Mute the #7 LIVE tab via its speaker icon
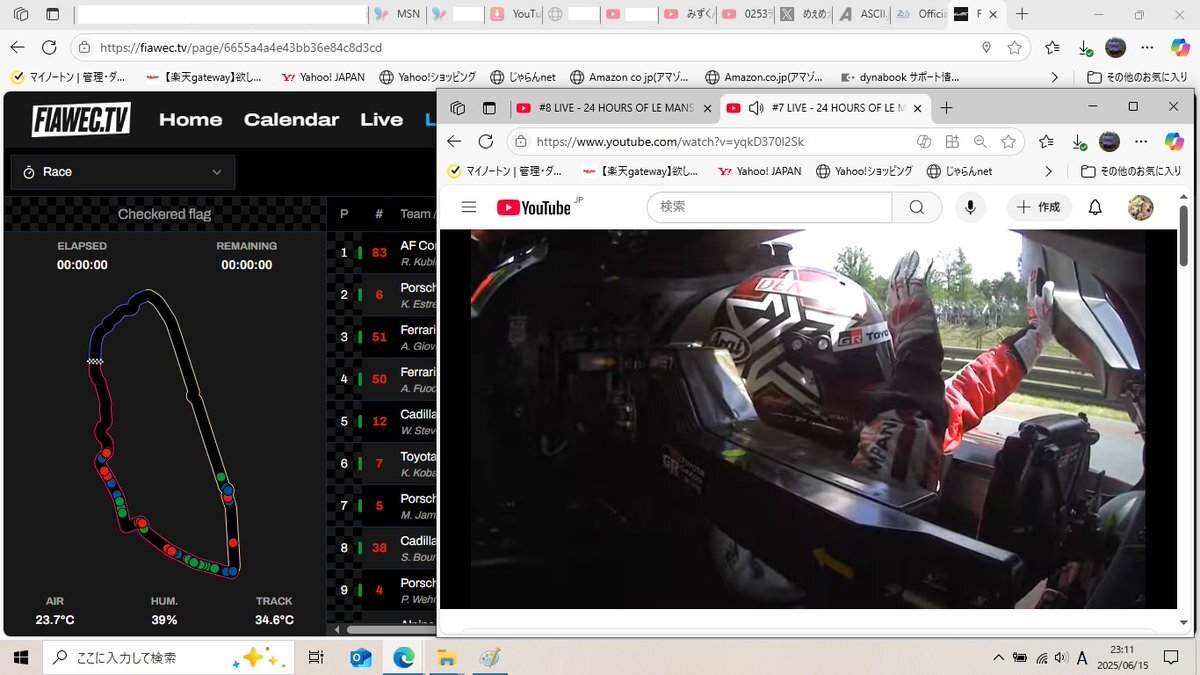 tap(757, 108)
